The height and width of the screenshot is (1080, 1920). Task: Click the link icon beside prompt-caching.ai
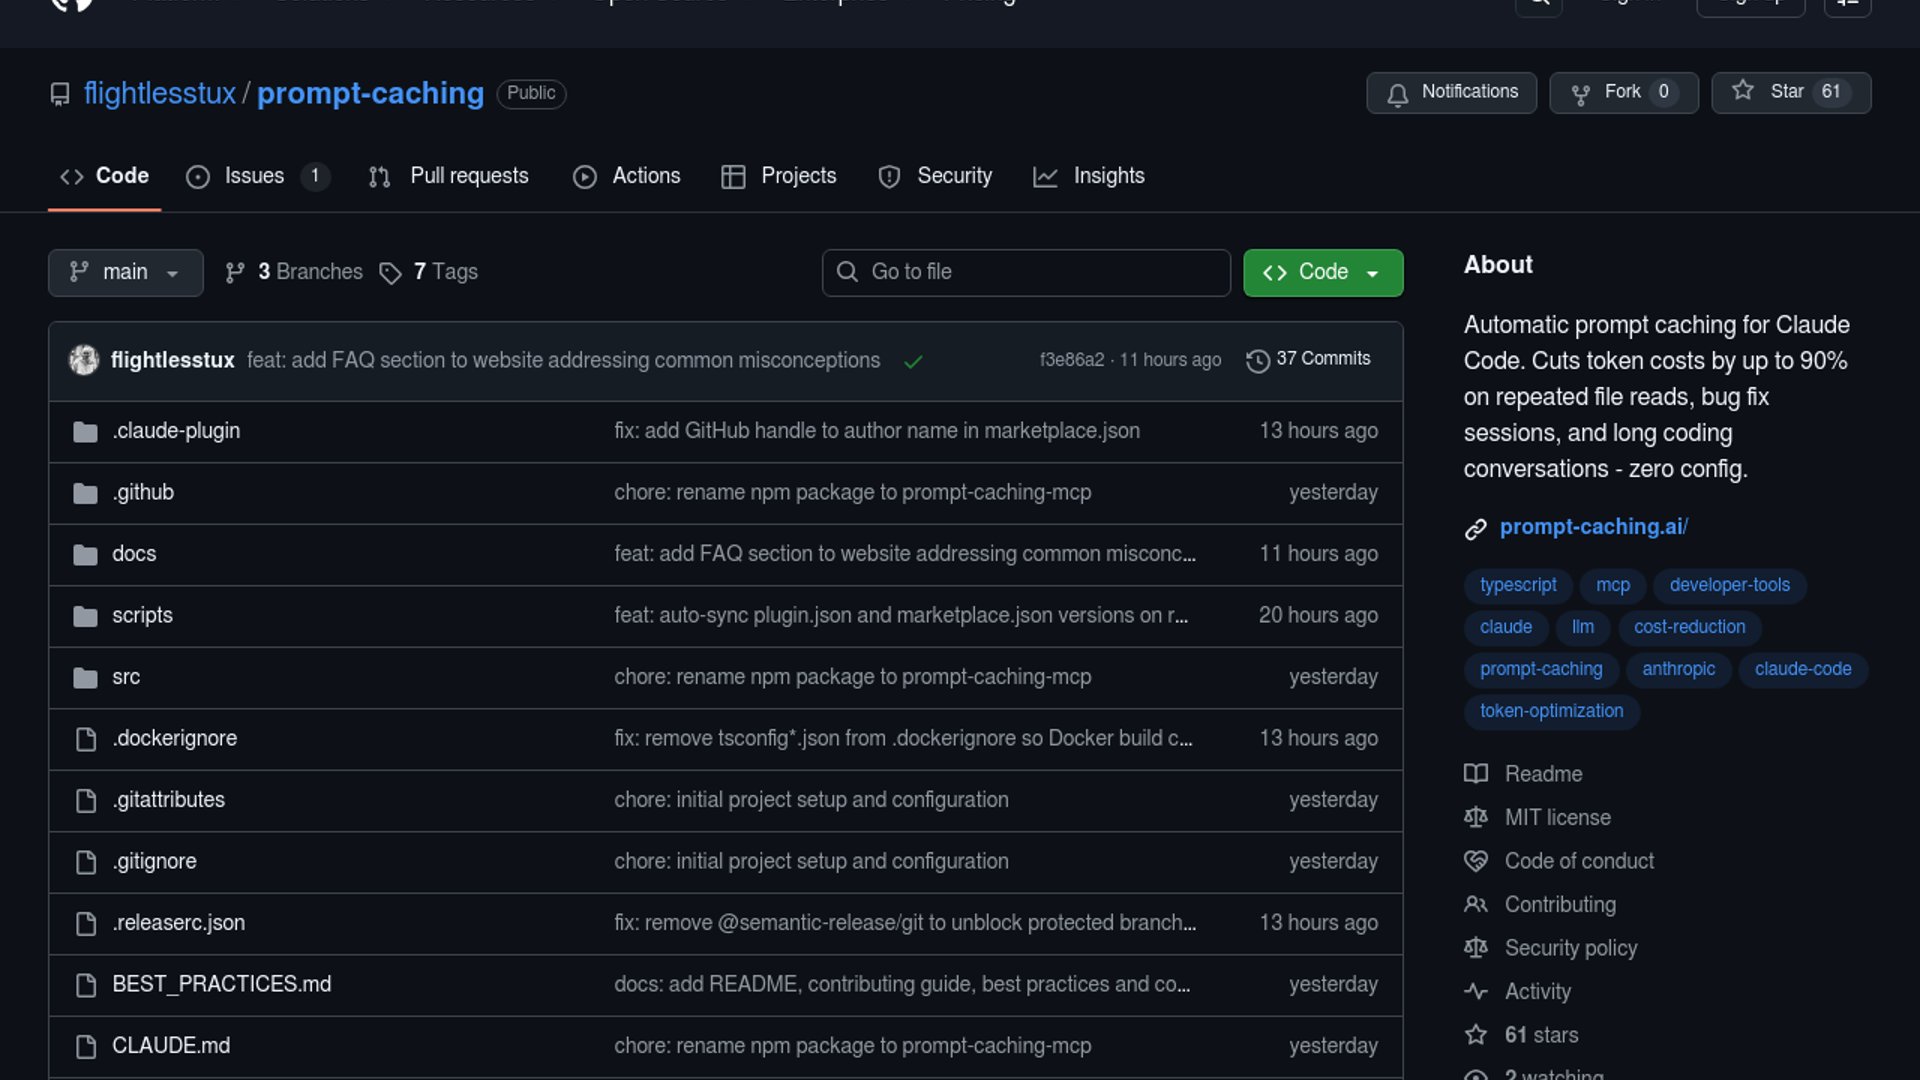[x=1476, y=528]
